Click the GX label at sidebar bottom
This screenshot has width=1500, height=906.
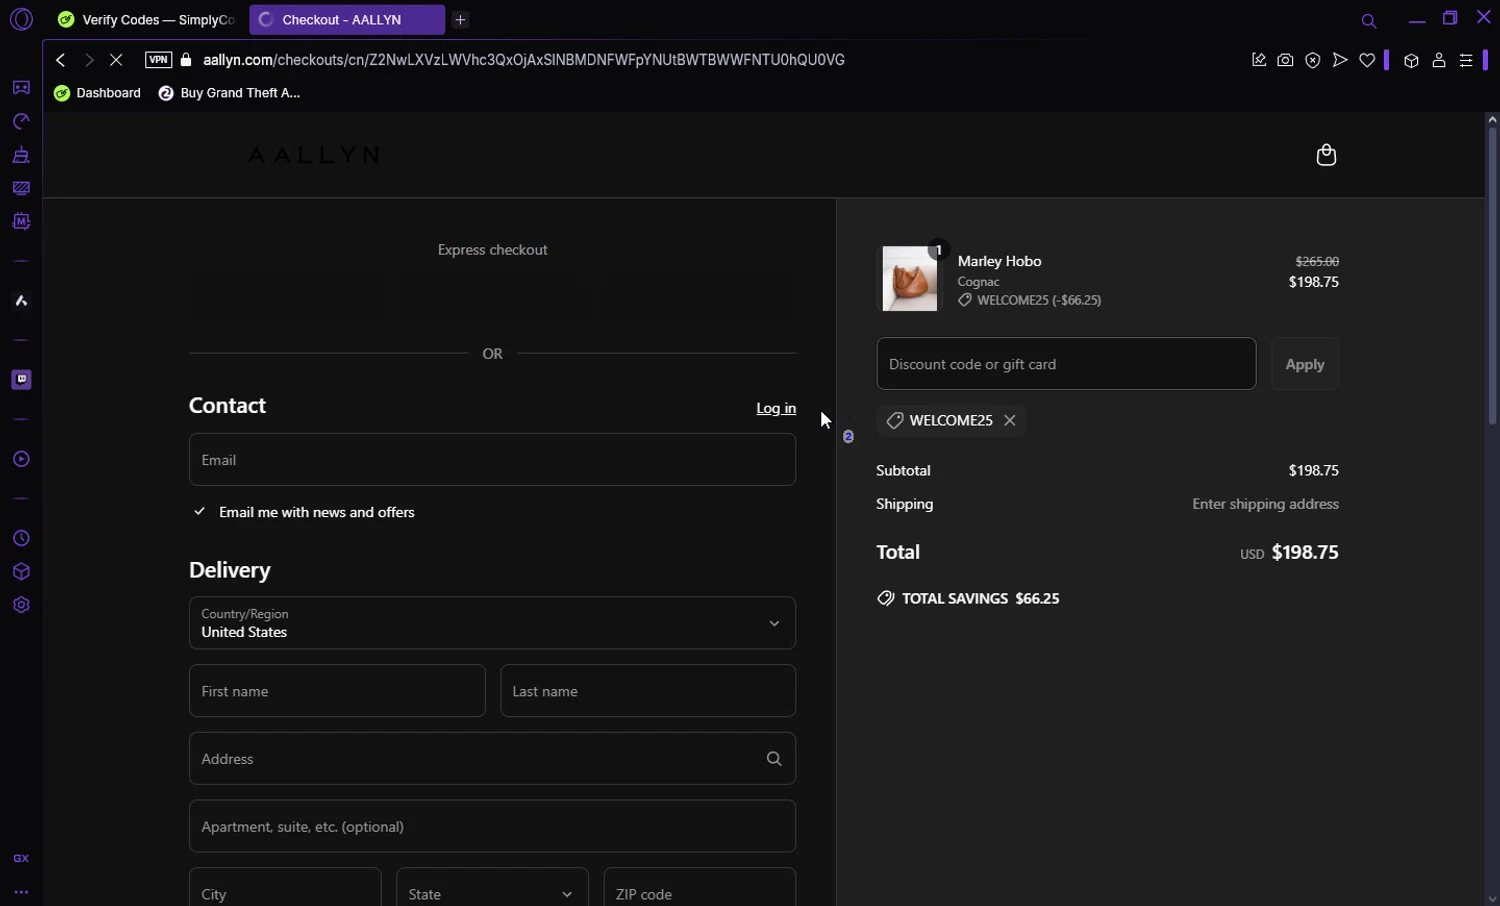(x=21, y=858)
